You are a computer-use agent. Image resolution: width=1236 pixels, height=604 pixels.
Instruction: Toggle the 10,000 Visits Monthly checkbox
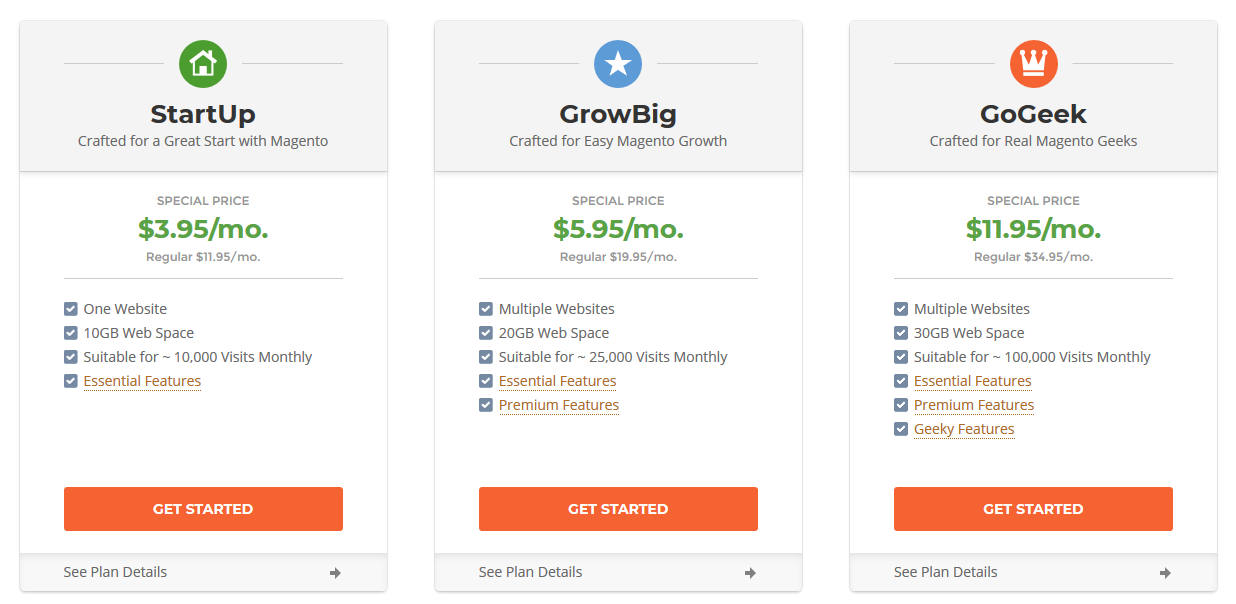[x=71, y=357]
